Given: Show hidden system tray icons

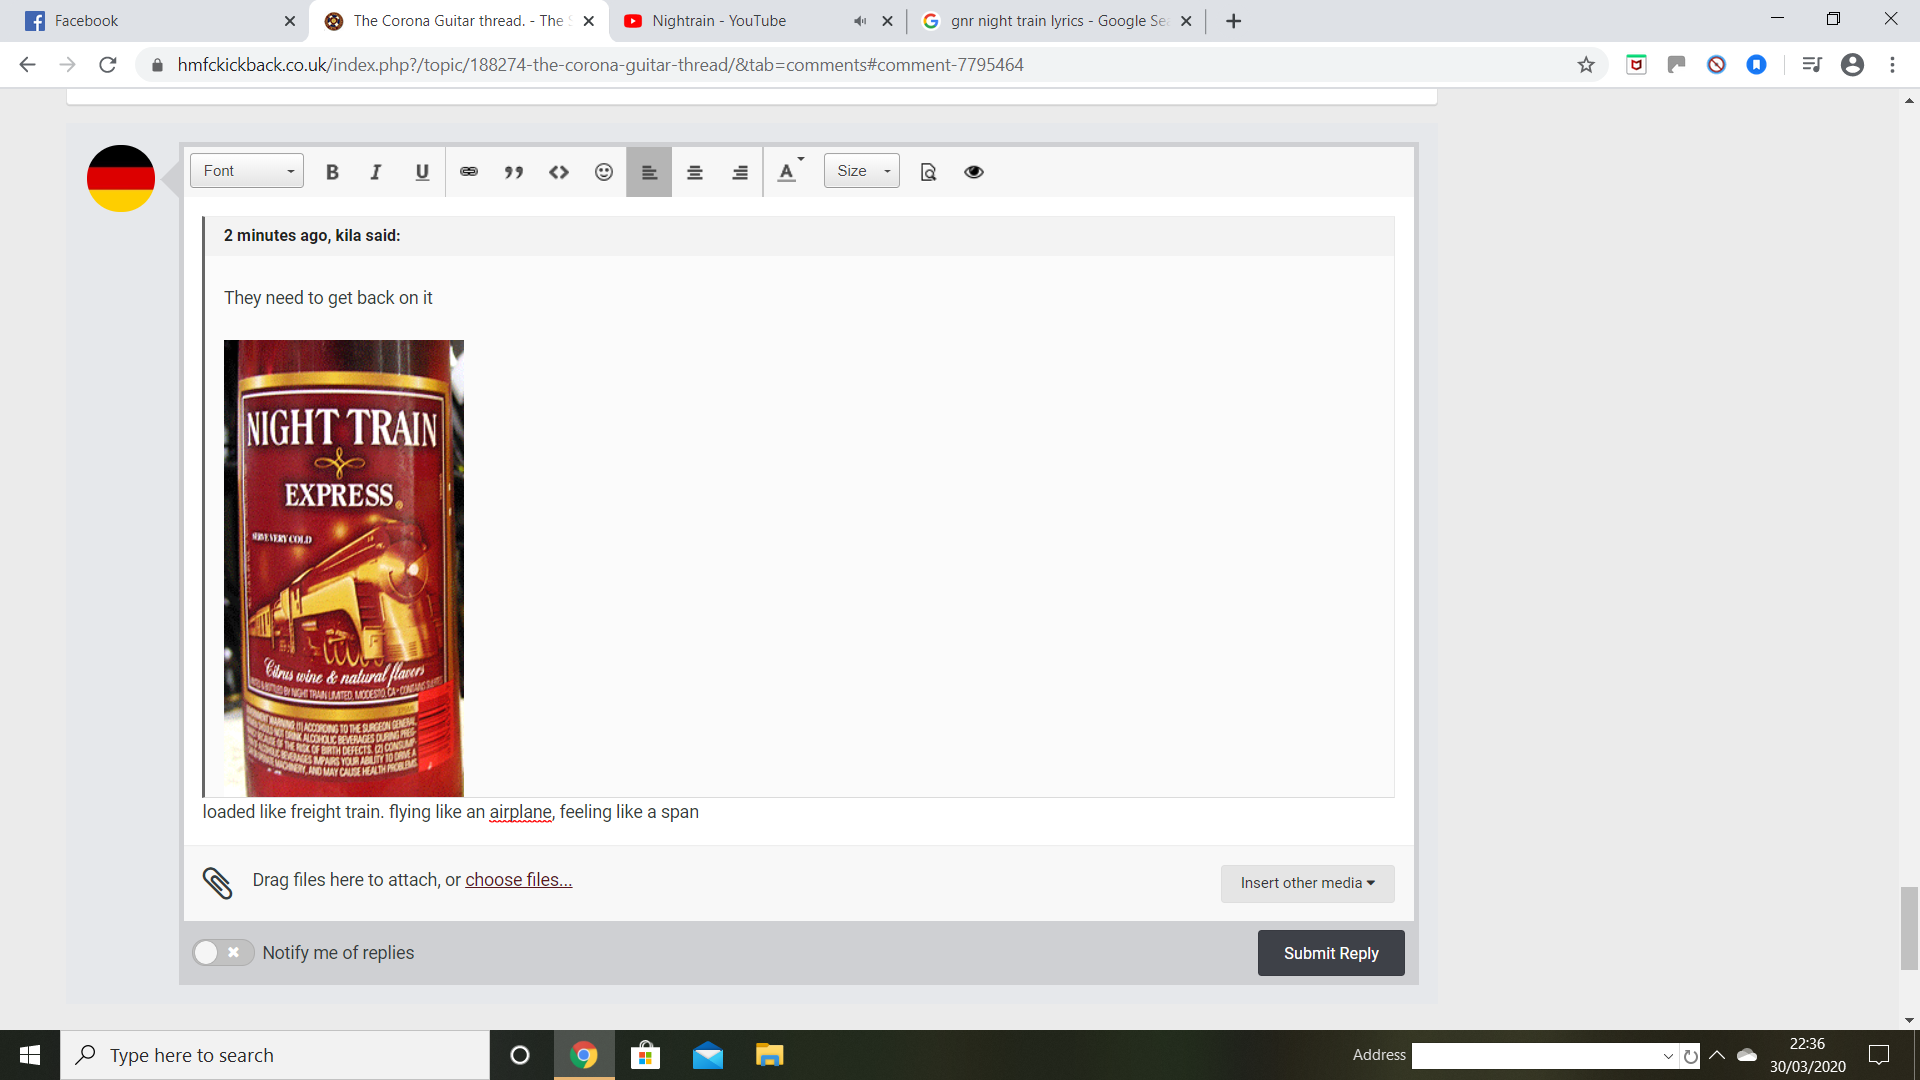Looking at the screenshot, I should point(1717,1055).
